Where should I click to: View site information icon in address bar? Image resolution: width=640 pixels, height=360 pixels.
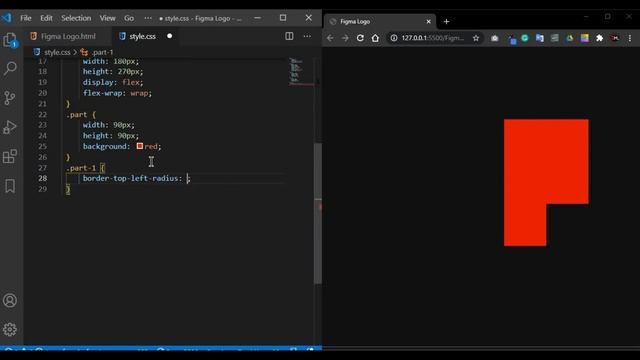point(393,38)
